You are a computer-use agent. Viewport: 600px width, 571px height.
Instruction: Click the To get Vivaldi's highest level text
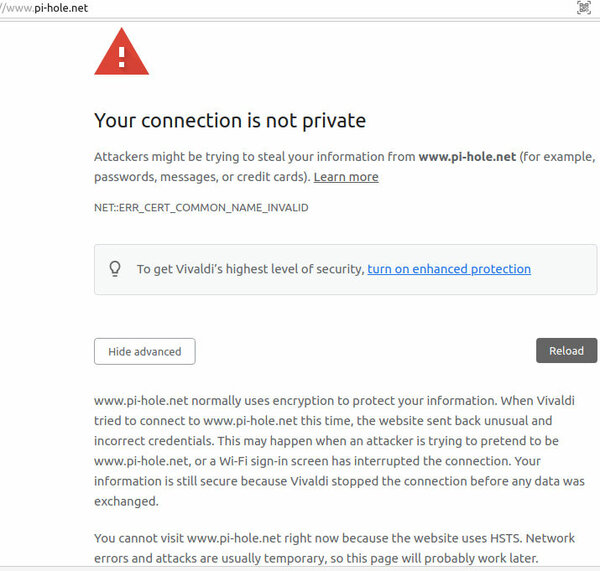251,269
